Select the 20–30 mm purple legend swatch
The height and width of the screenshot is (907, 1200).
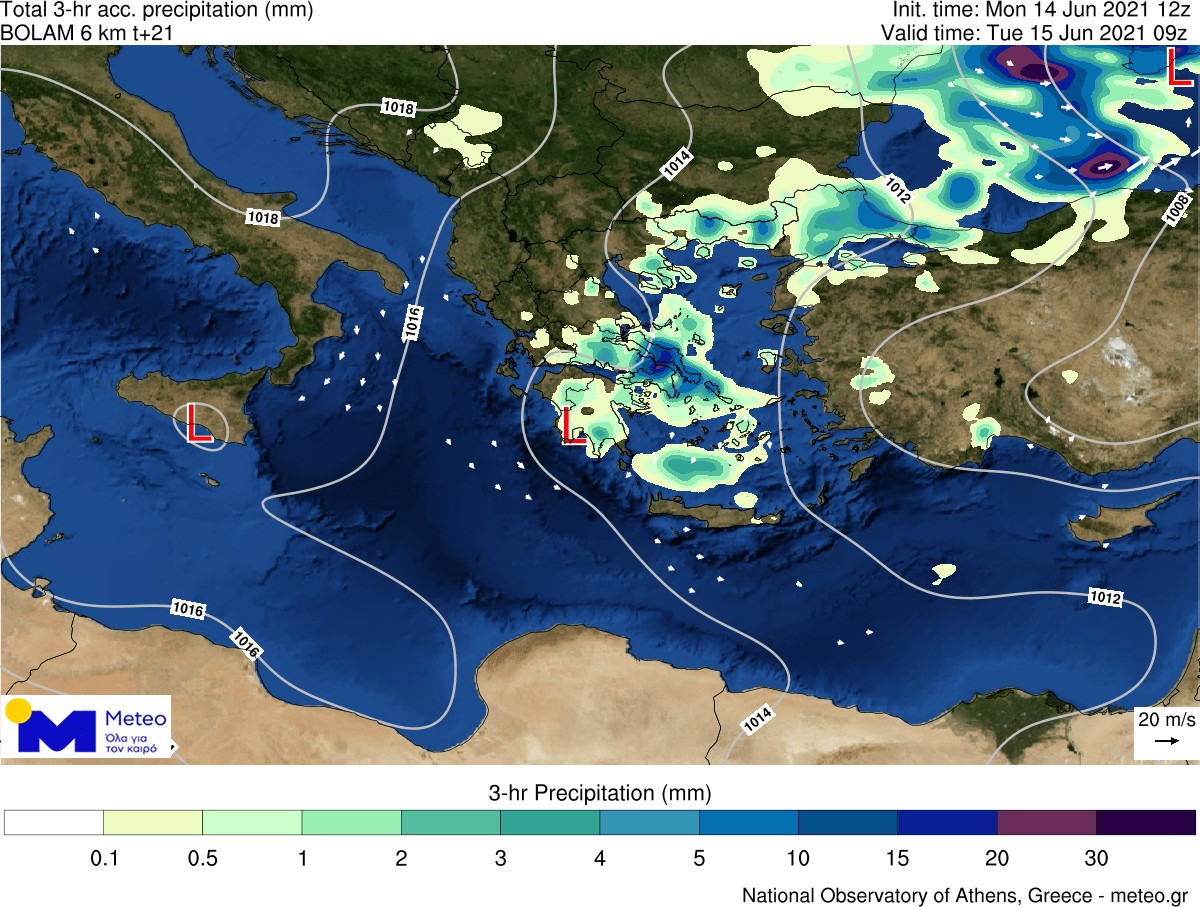1046,822
